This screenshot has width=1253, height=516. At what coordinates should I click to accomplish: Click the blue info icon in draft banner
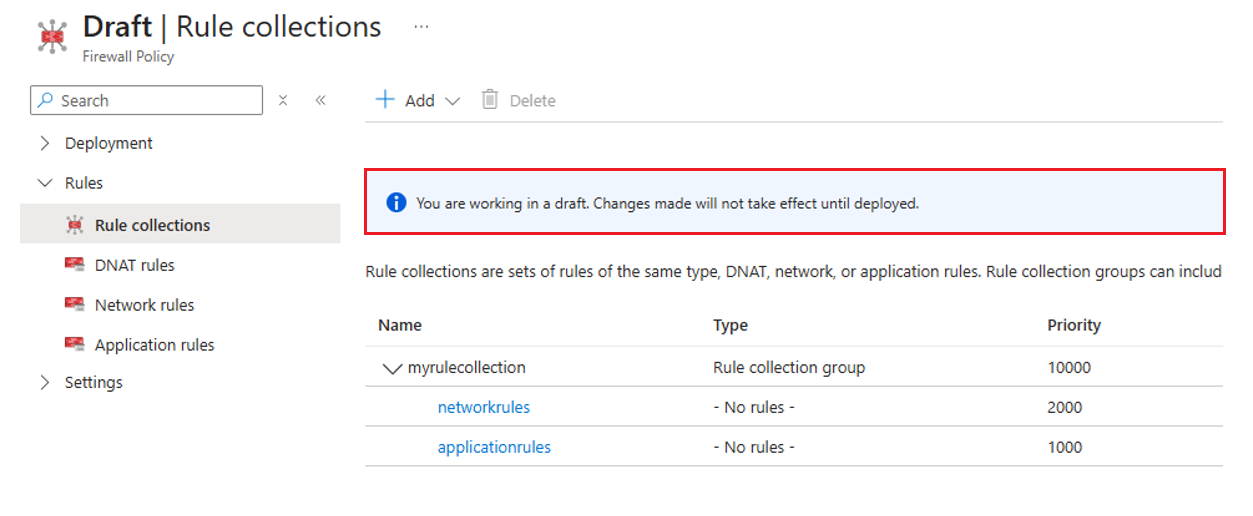tap(397, 203)
